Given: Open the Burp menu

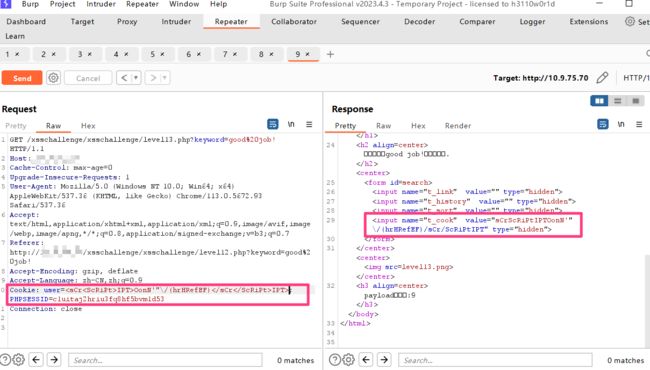Looking at the screenshot, I should [x=30, y=4].
